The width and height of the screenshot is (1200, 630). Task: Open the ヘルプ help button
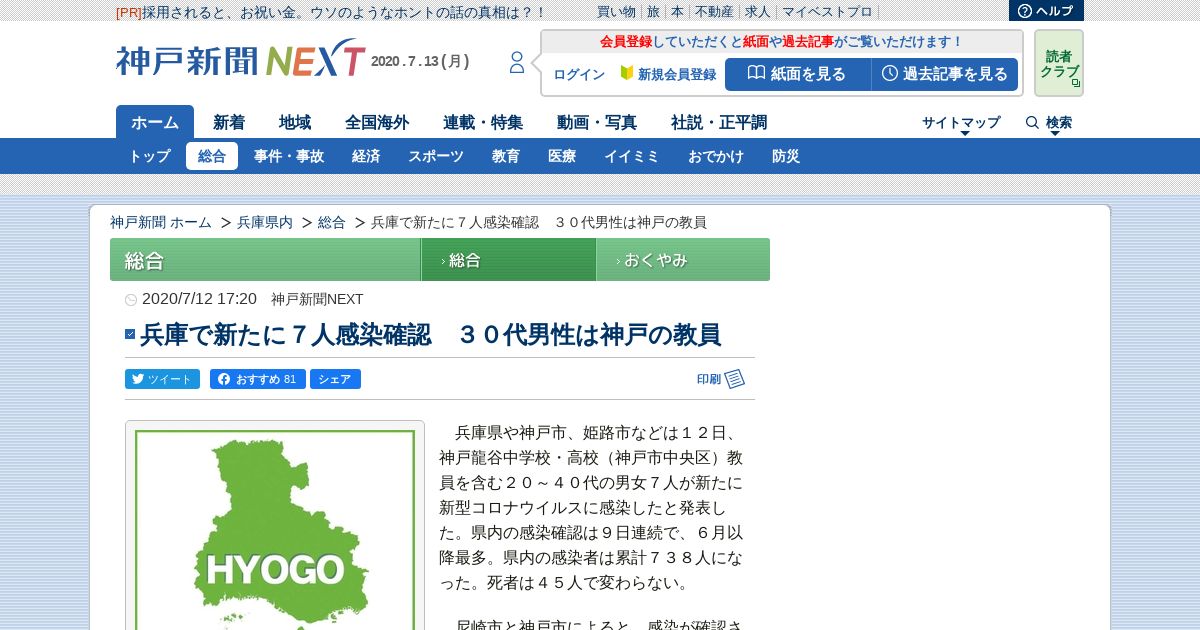1046,11
